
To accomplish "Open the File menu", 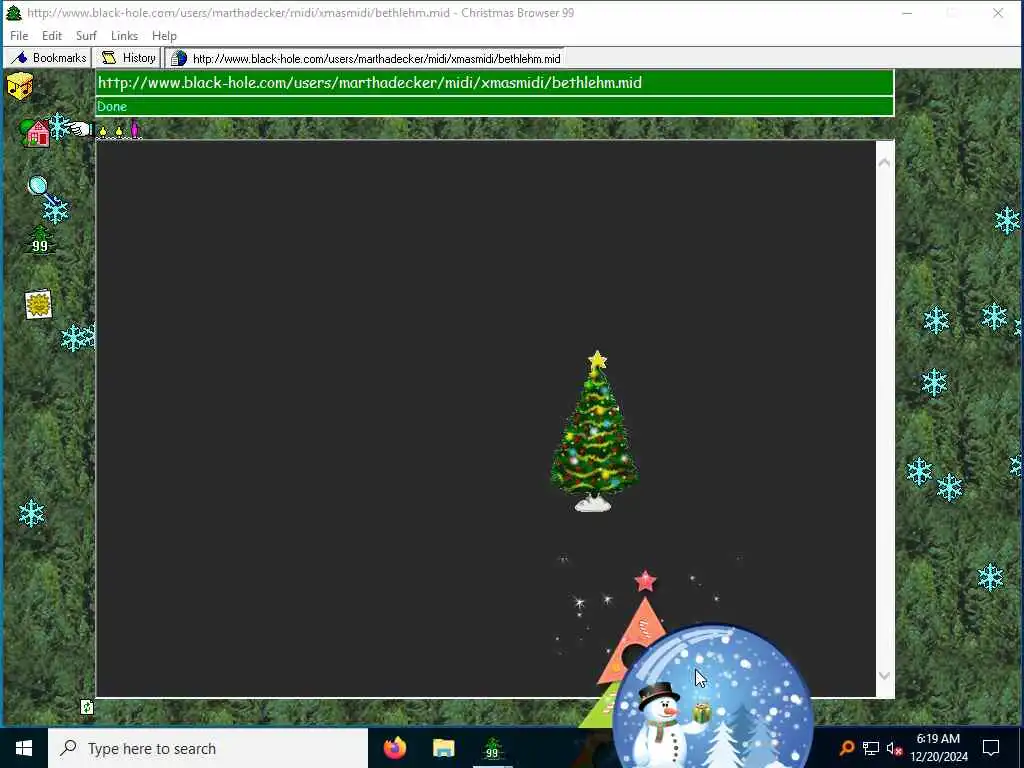I will click(19, 36).
